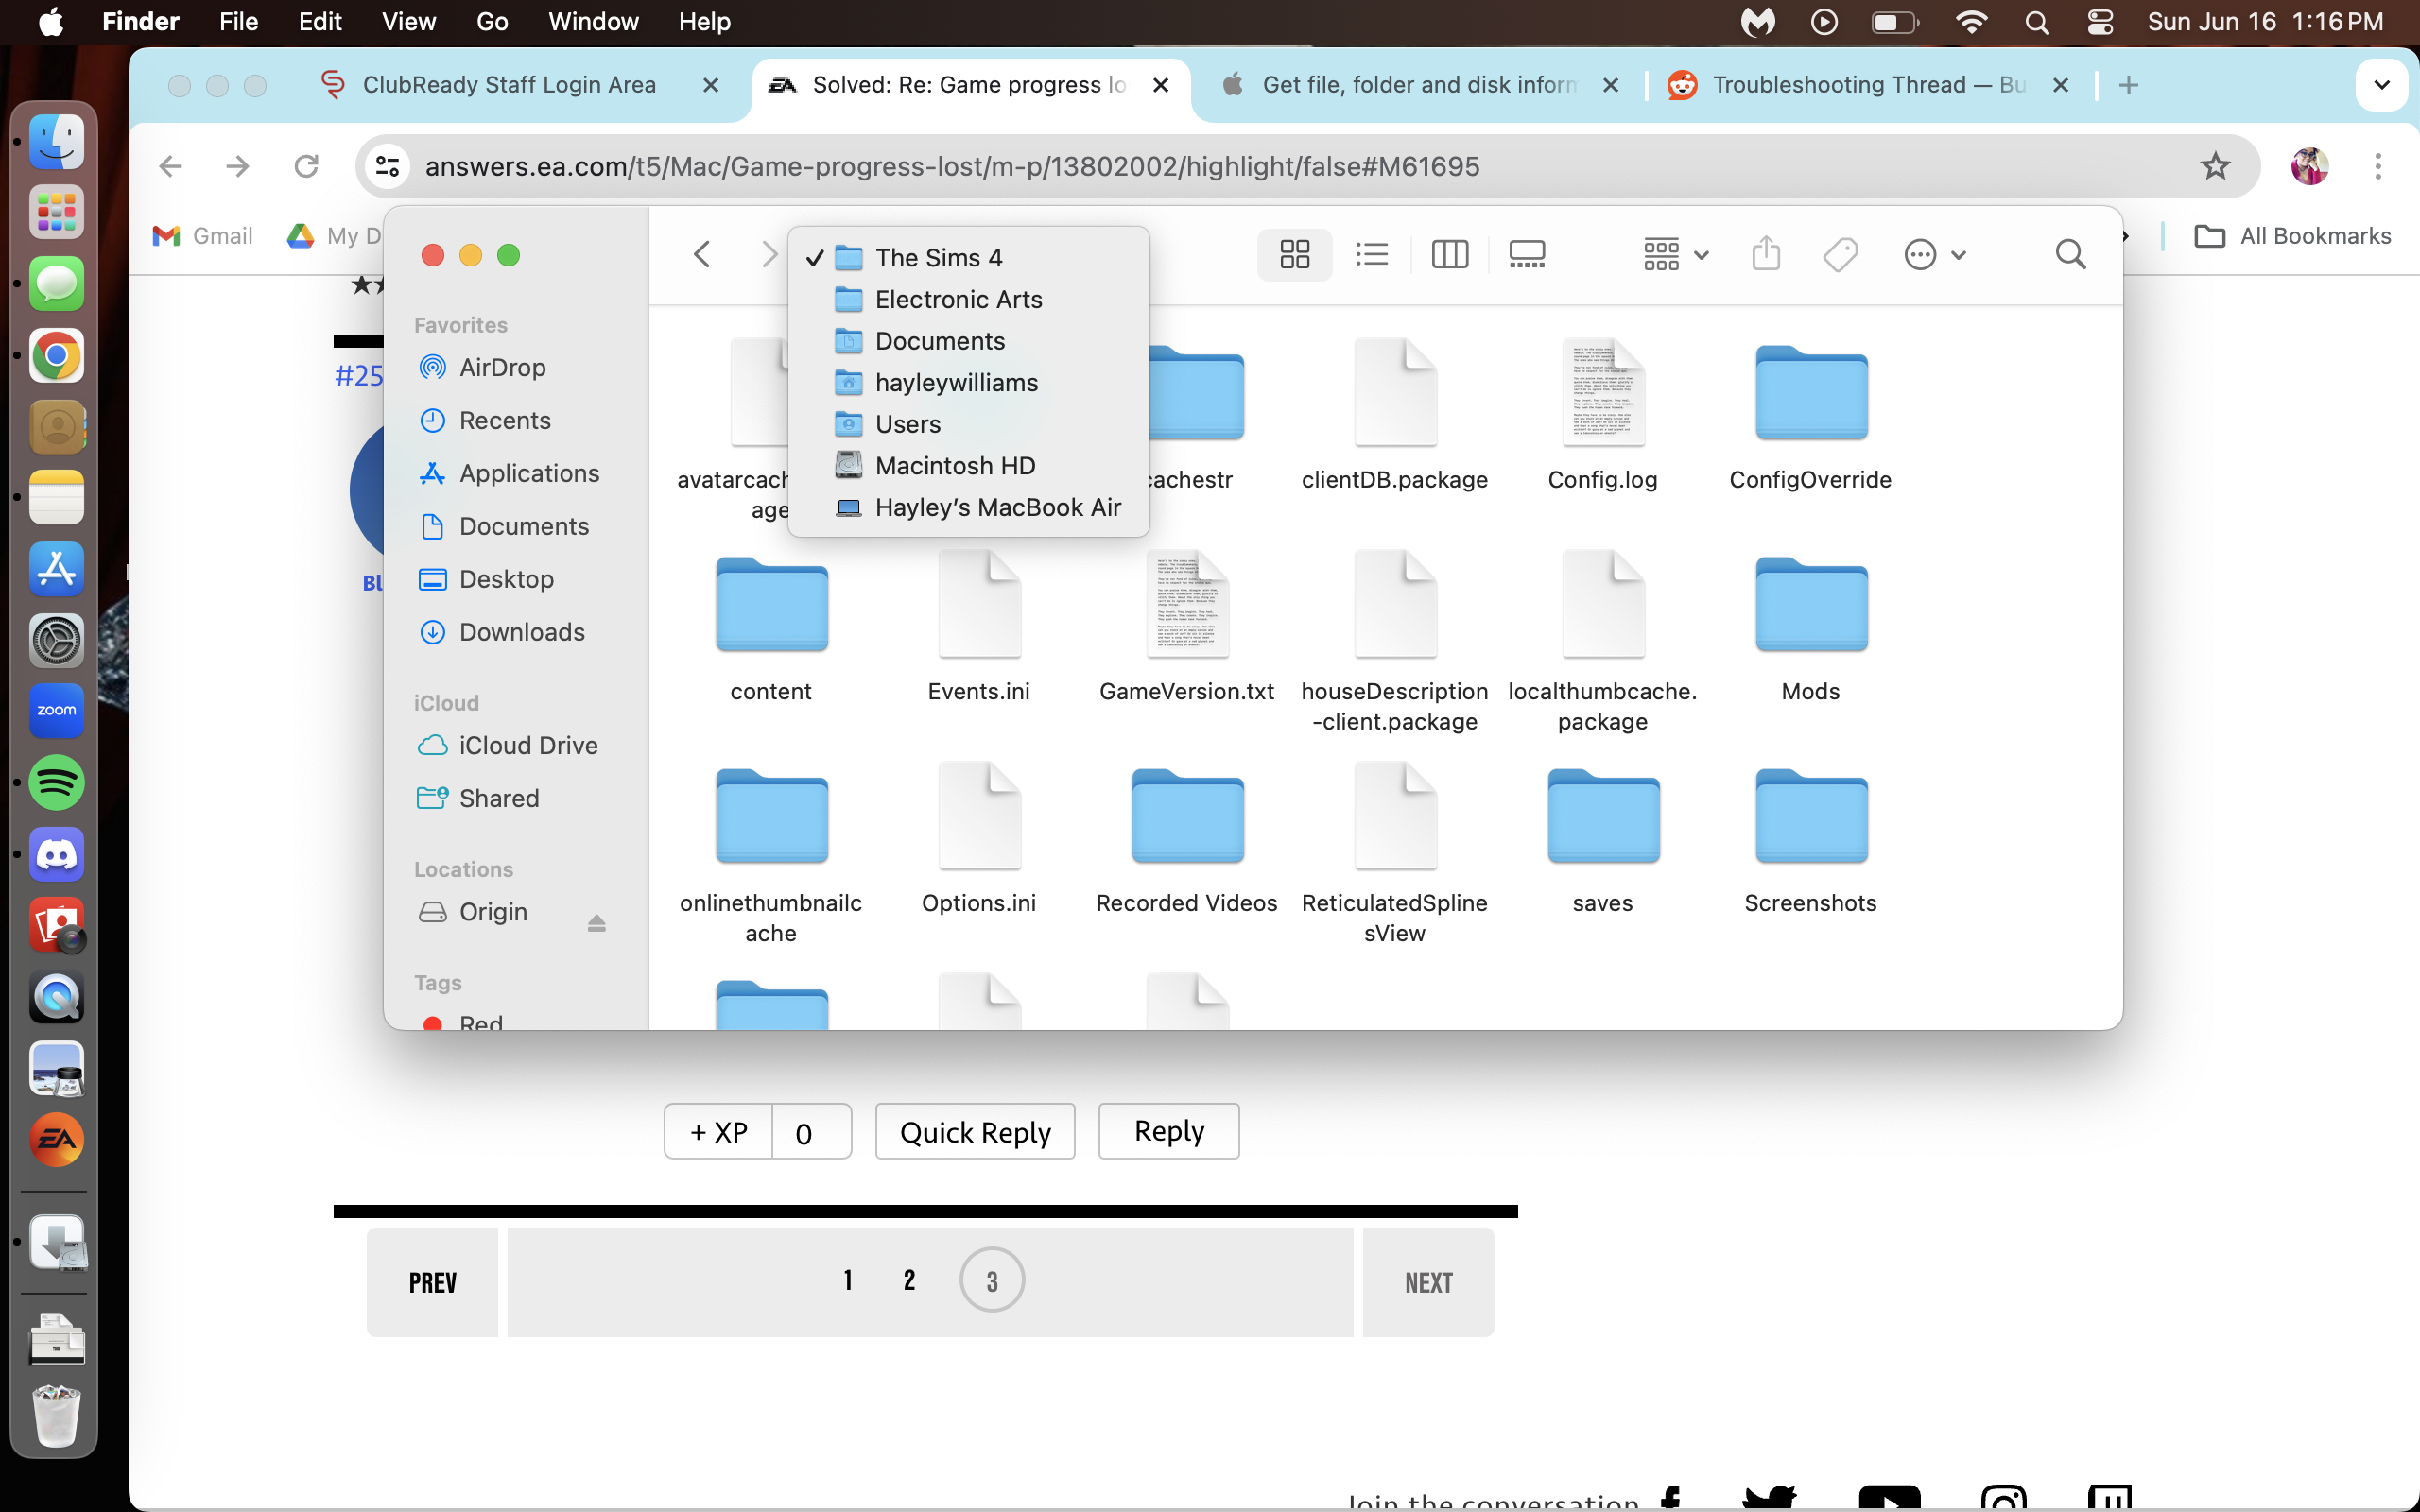
Task: Open Gmail bookmark
Action: point(203,236)
